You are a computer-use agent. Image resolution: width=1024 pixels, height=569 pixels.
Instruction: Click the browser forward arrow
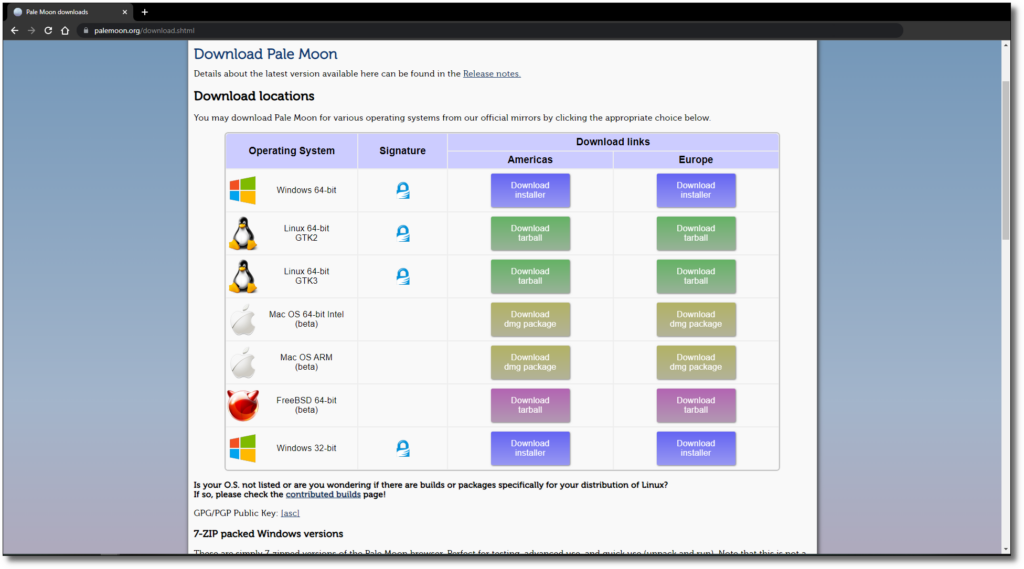pos(31,31)
